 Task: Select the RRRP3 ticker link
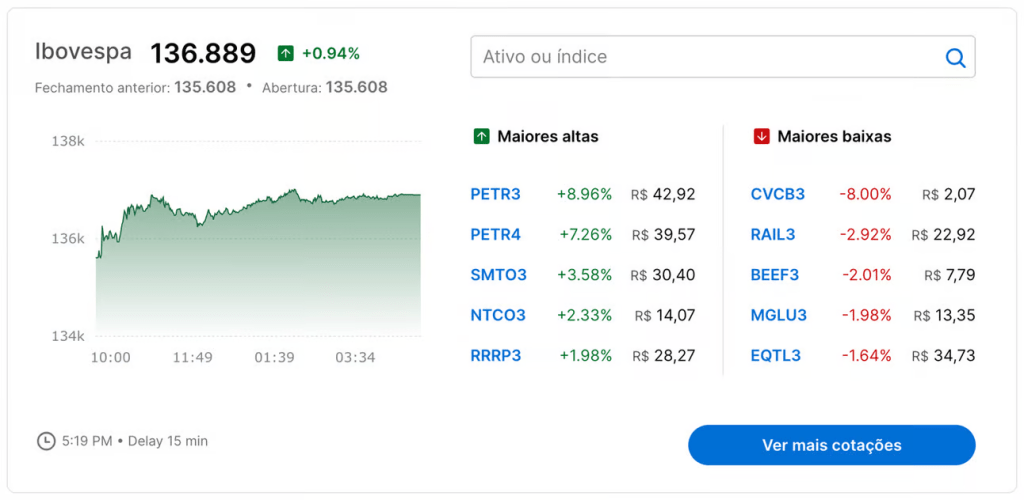coord(496,355)
